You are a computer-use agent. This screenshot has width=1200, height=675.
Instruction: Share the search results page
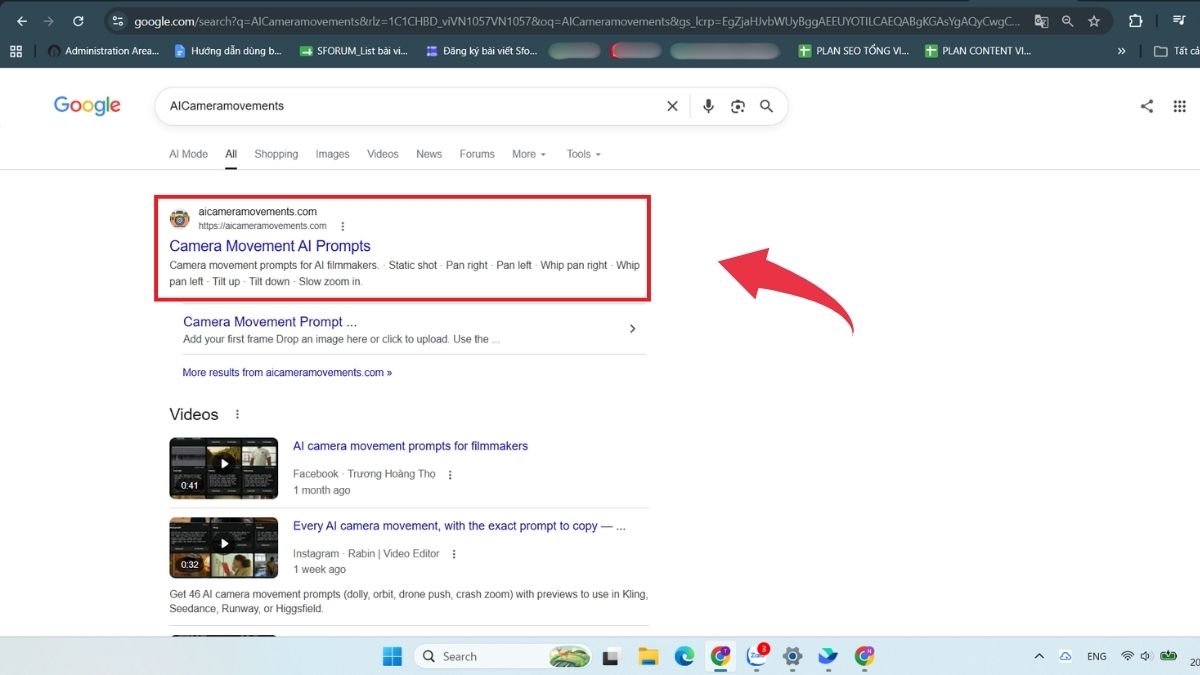pos(1147,106)
